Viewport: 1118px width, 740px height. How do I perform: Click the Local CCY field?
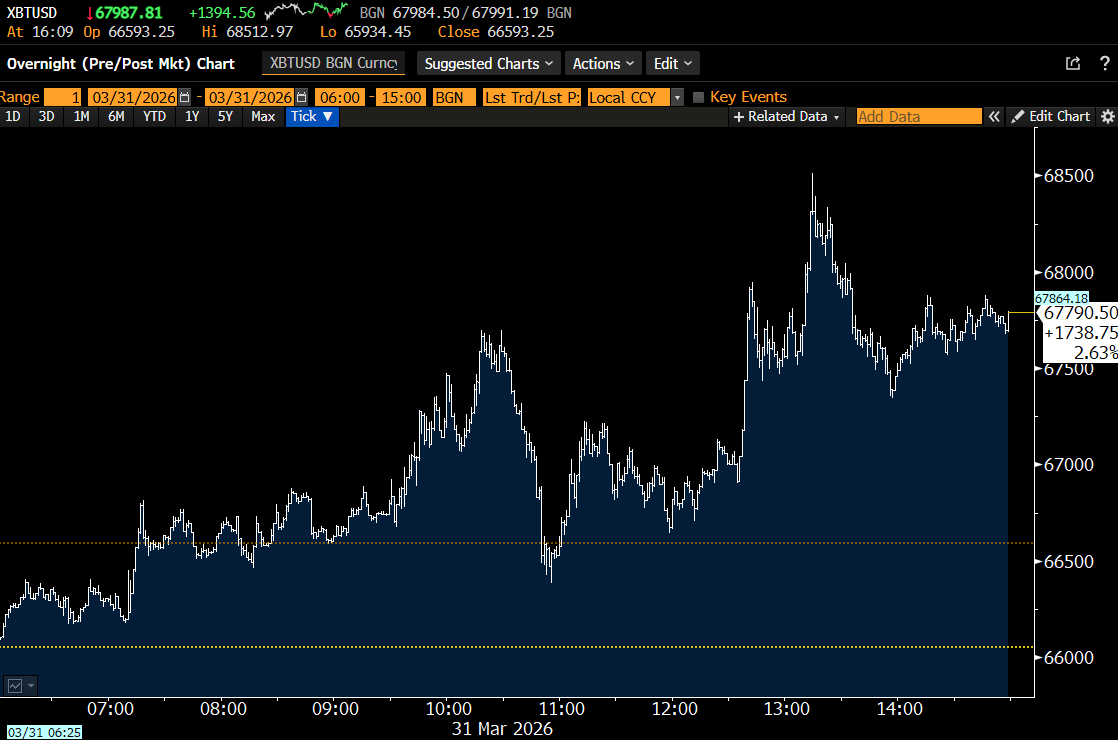[x=629, y=98]
